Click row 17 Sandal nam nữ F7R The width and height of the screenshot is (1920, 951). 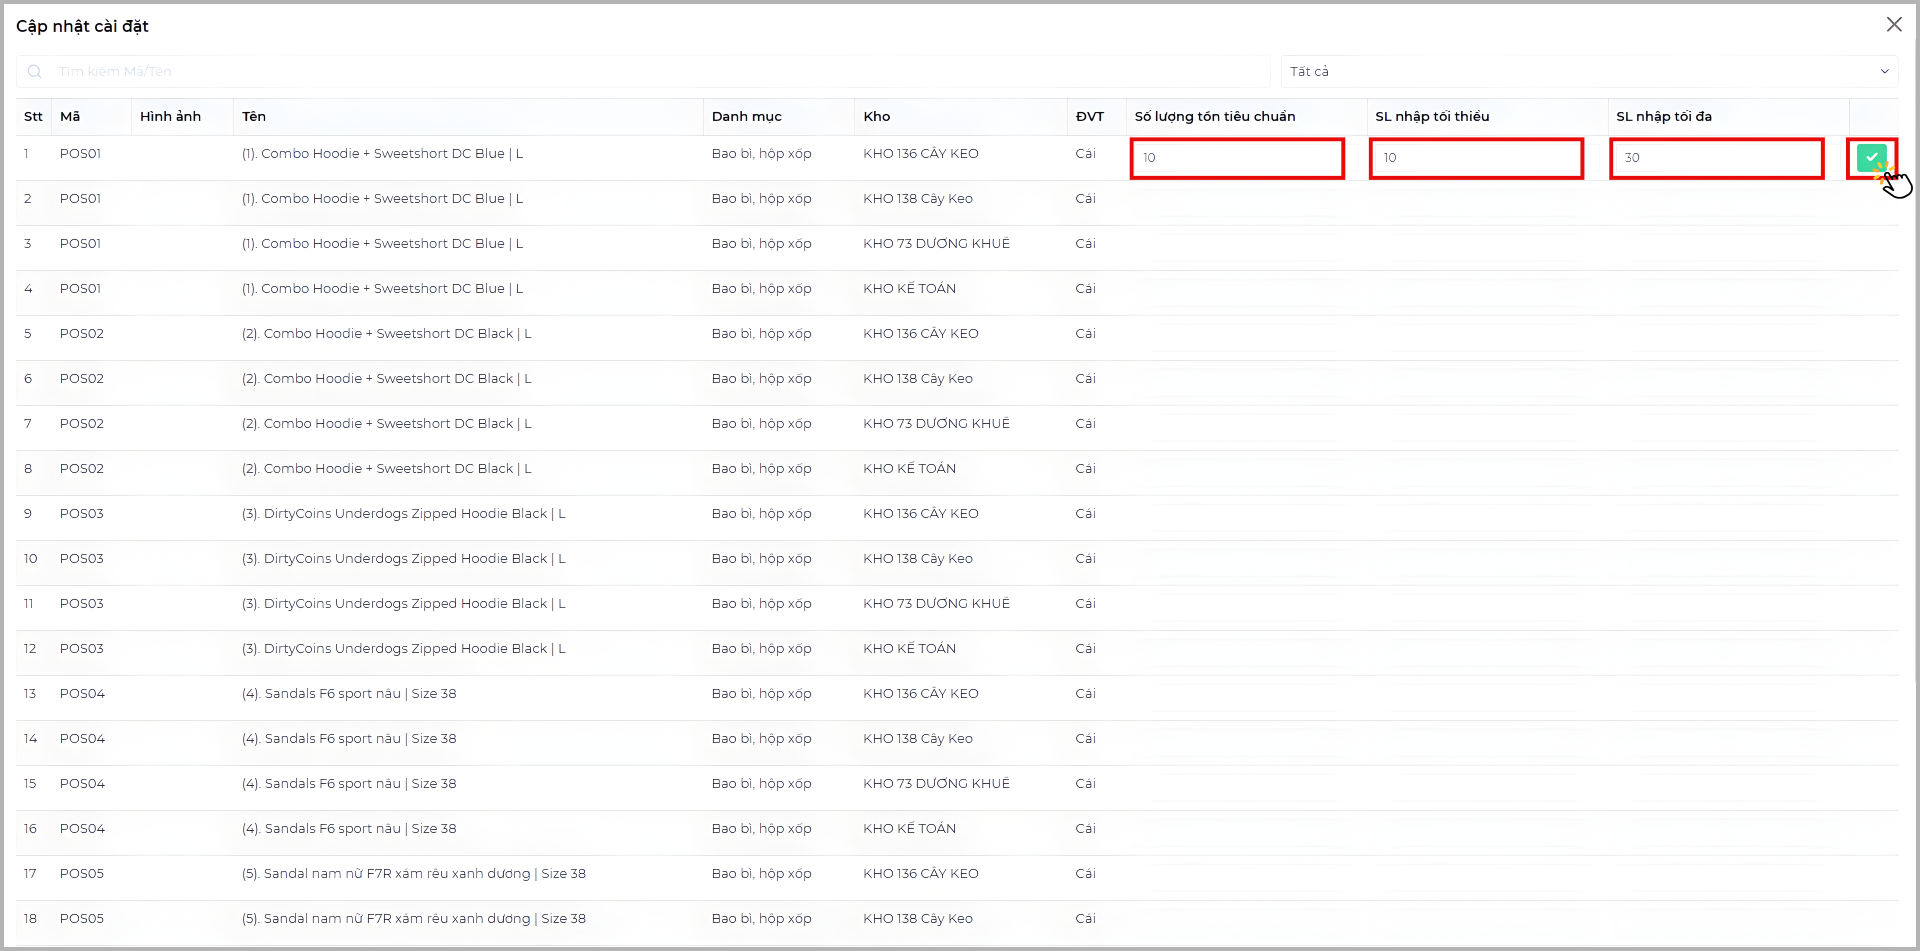pyautogui.click(x=413, y=874)
